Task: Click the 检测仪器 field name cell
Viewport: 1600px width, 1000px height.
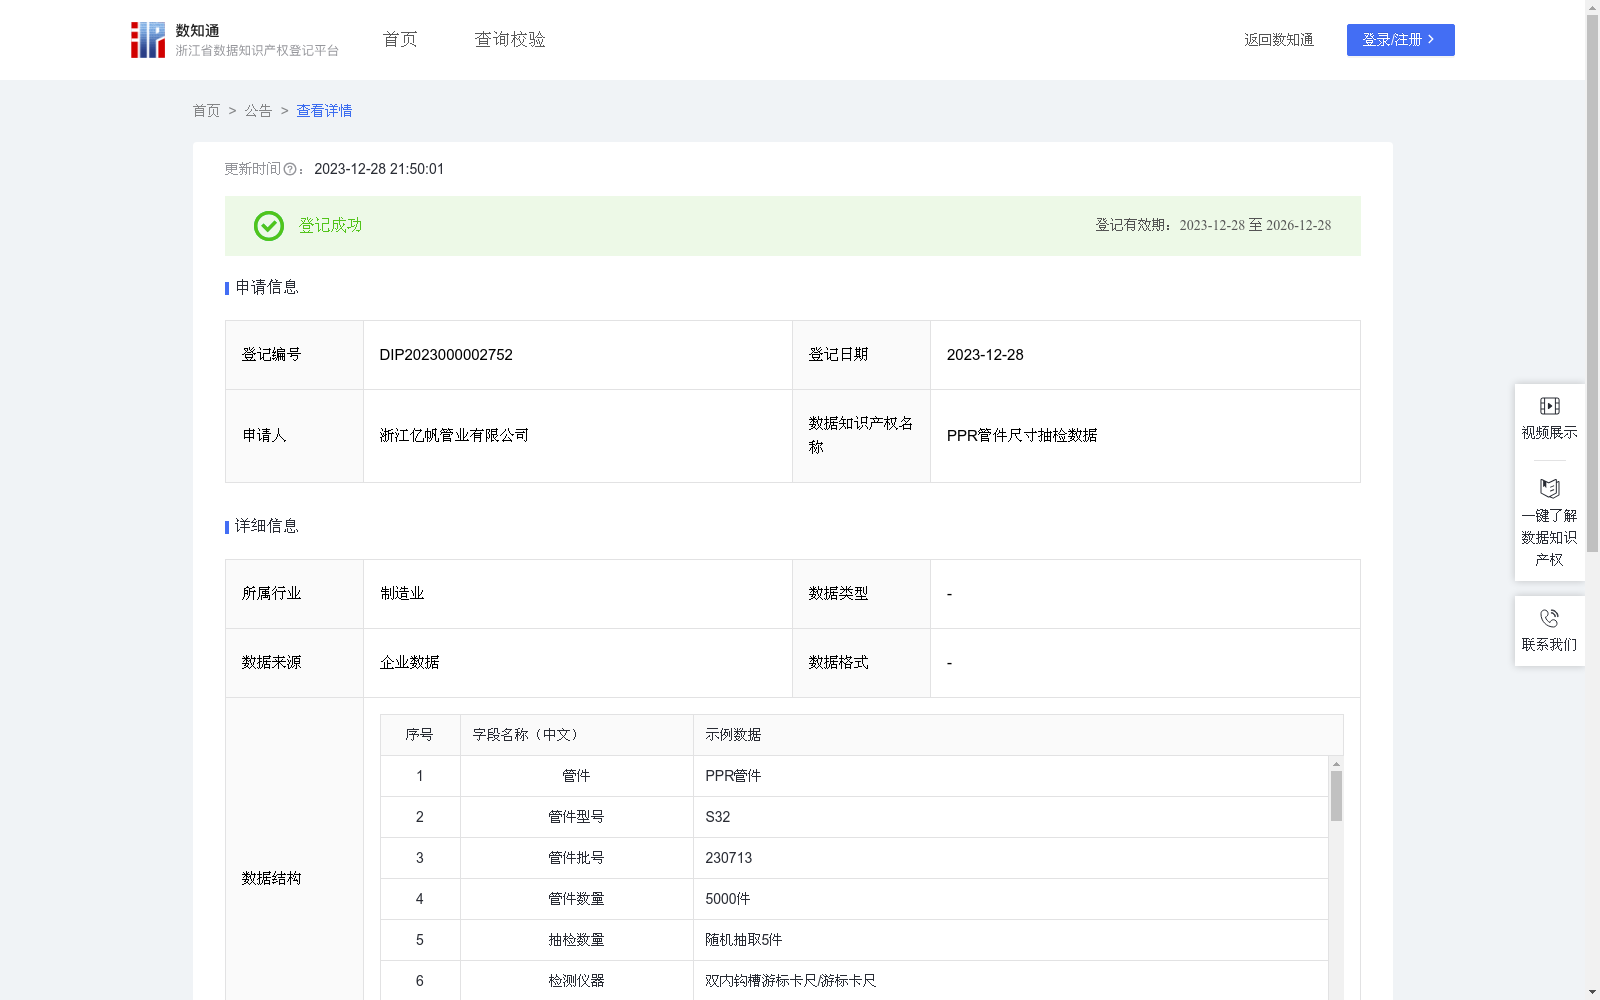Action: (576, 981)
